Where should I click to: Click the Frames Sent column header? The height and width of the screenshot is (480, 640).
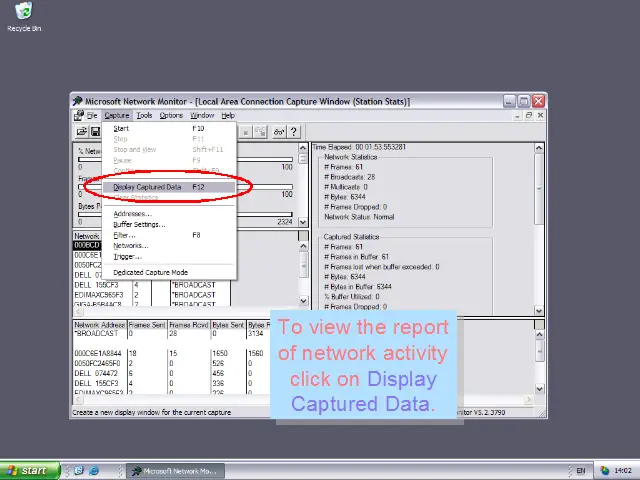coord(147,325)
